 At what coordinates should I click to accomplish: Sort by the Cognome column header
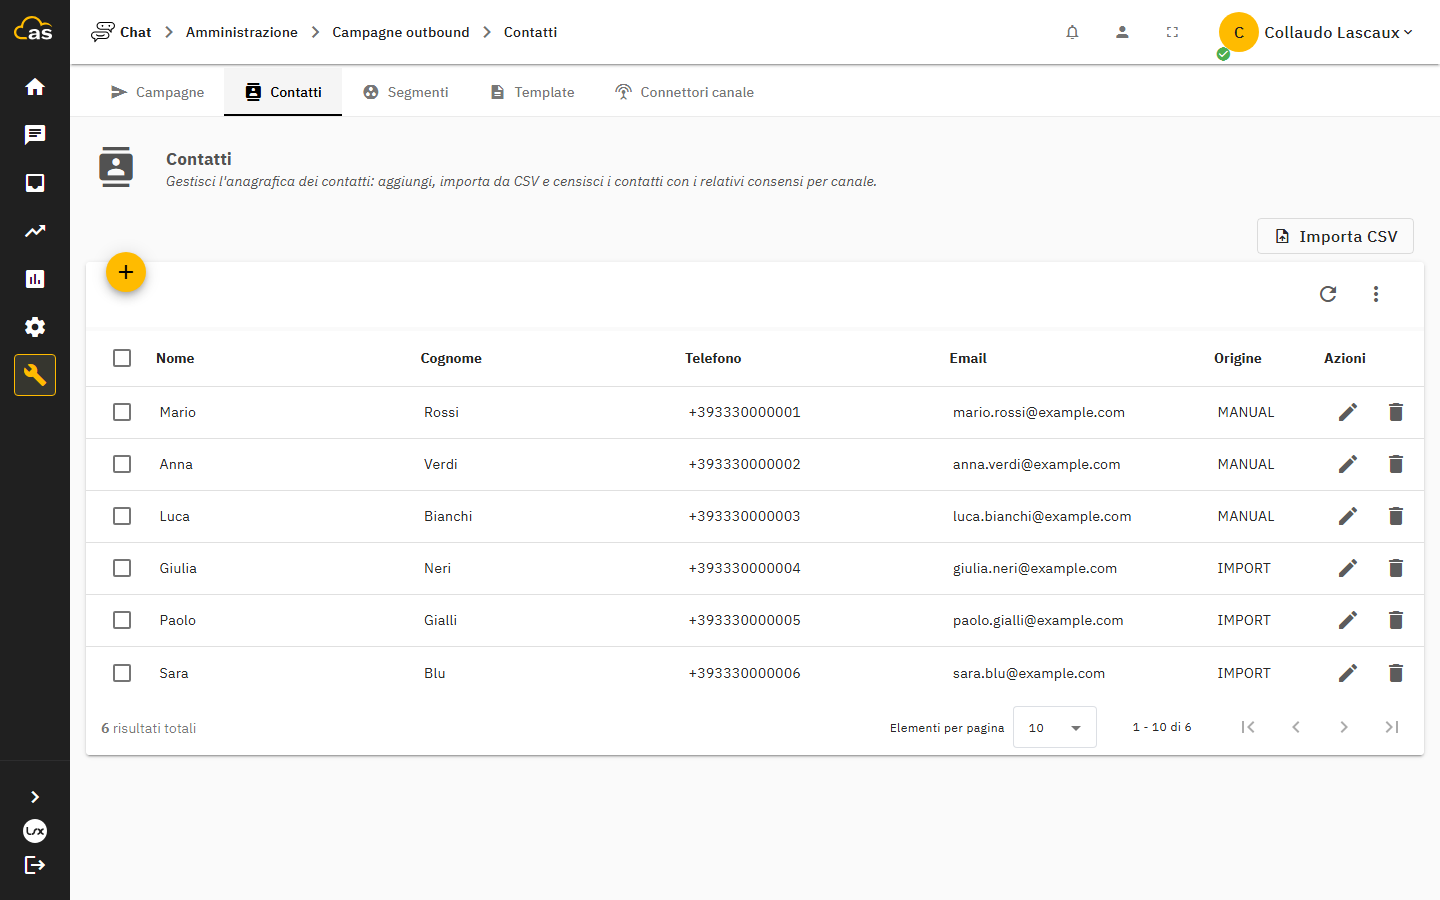click(451, 358)
